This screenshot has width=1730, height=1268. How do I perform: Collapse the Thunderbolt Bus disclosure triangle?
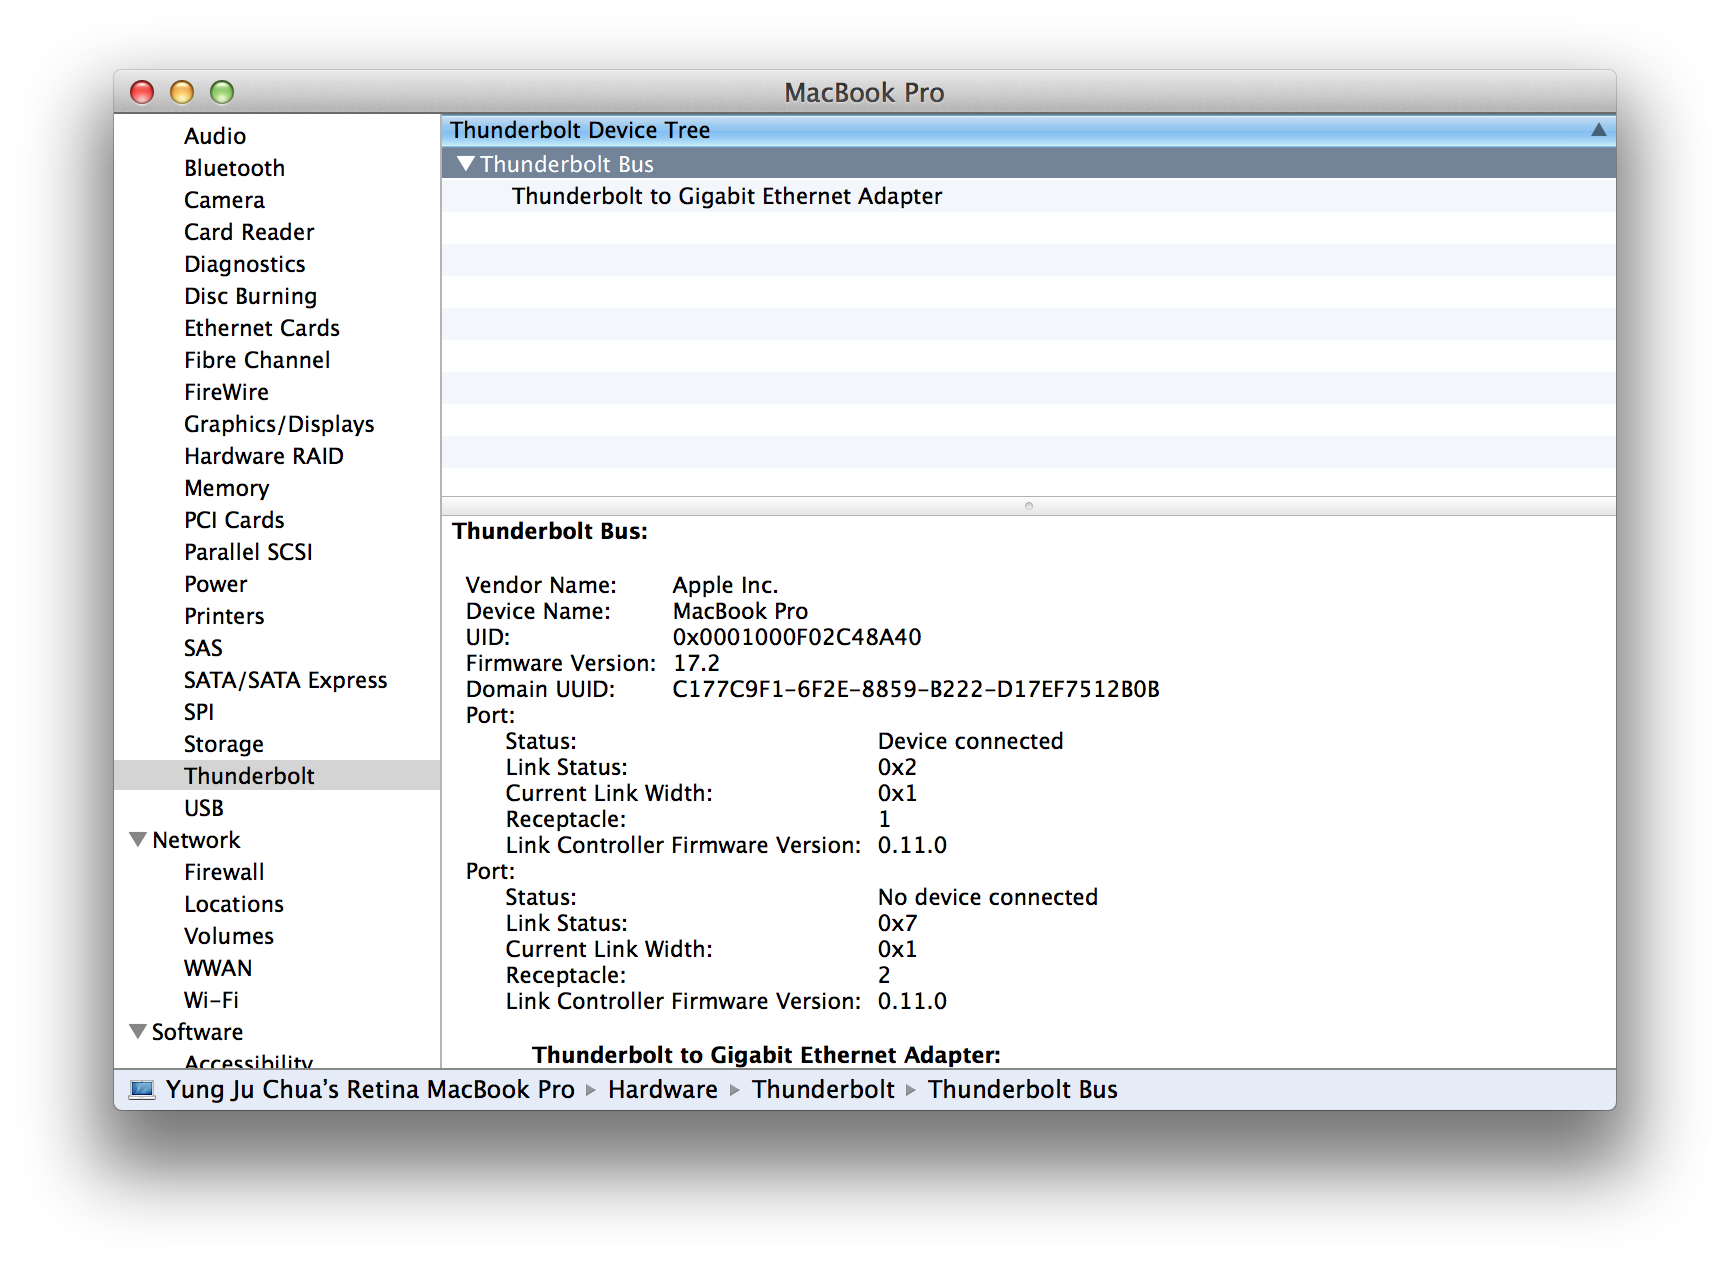point(465,163)
